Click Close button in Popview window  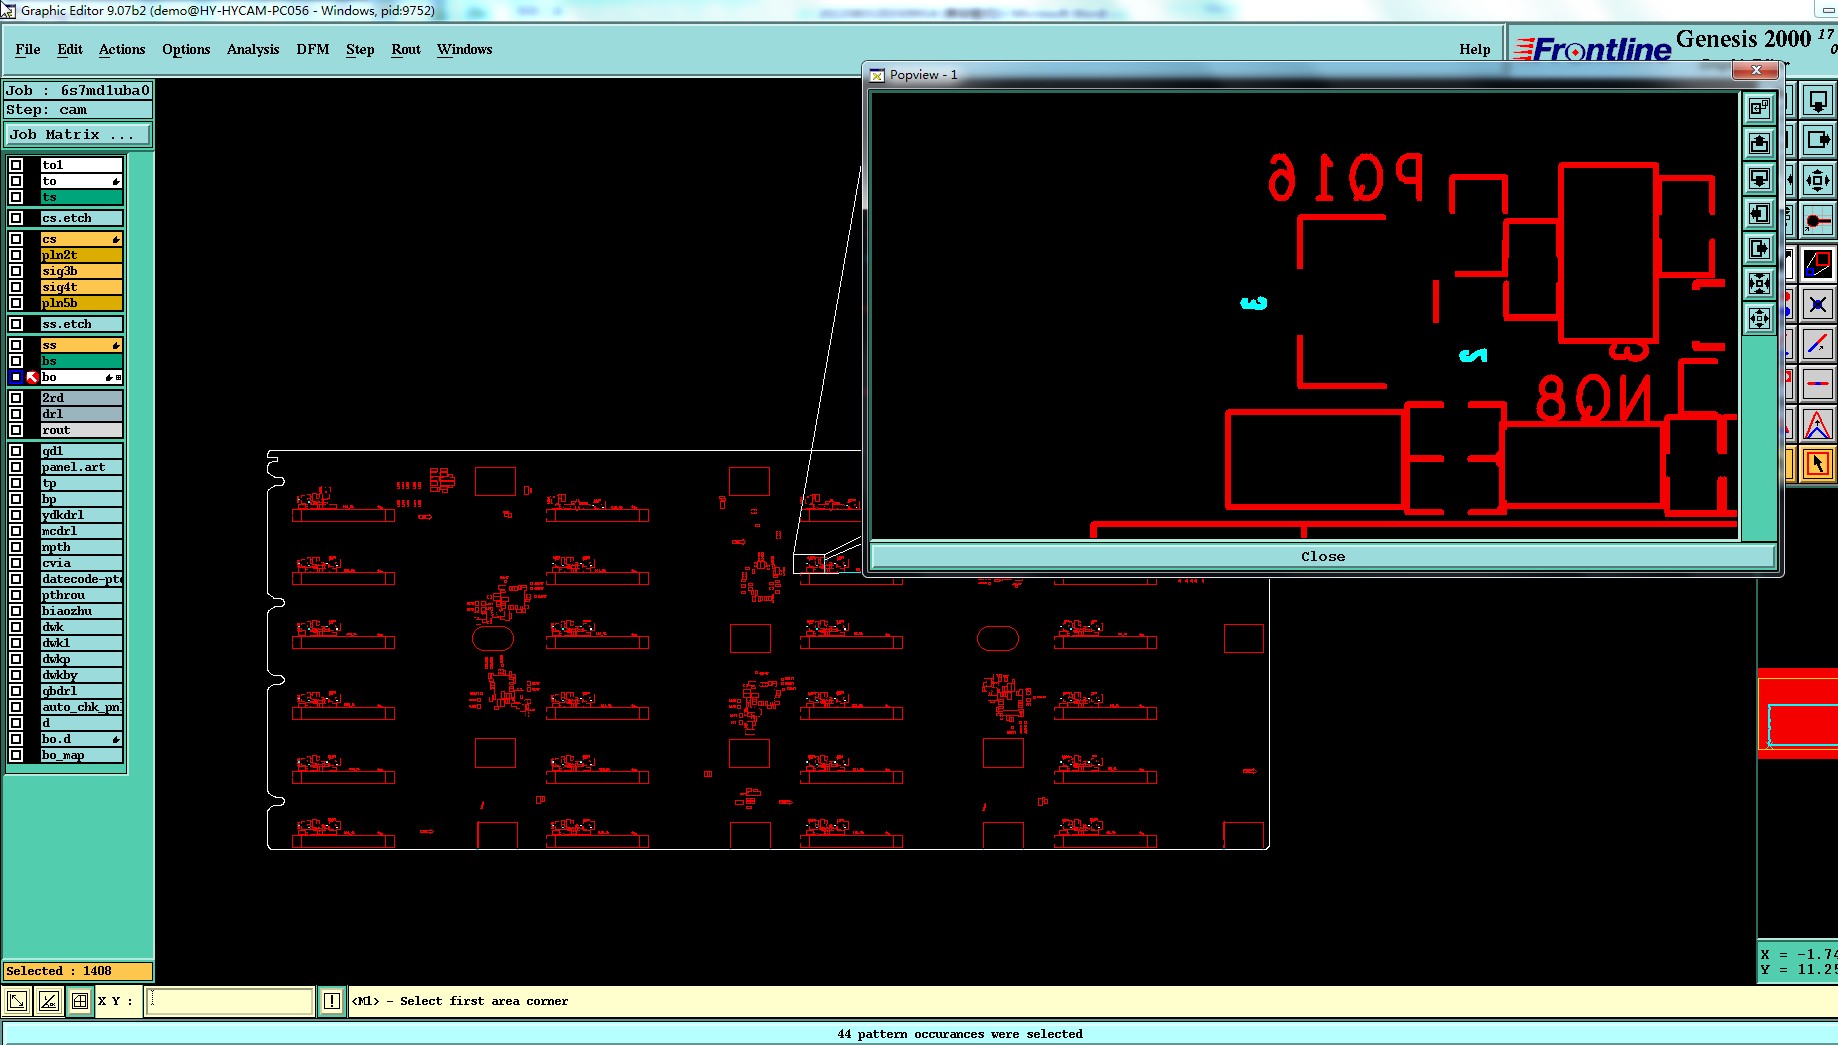(x=1323, y=556)
